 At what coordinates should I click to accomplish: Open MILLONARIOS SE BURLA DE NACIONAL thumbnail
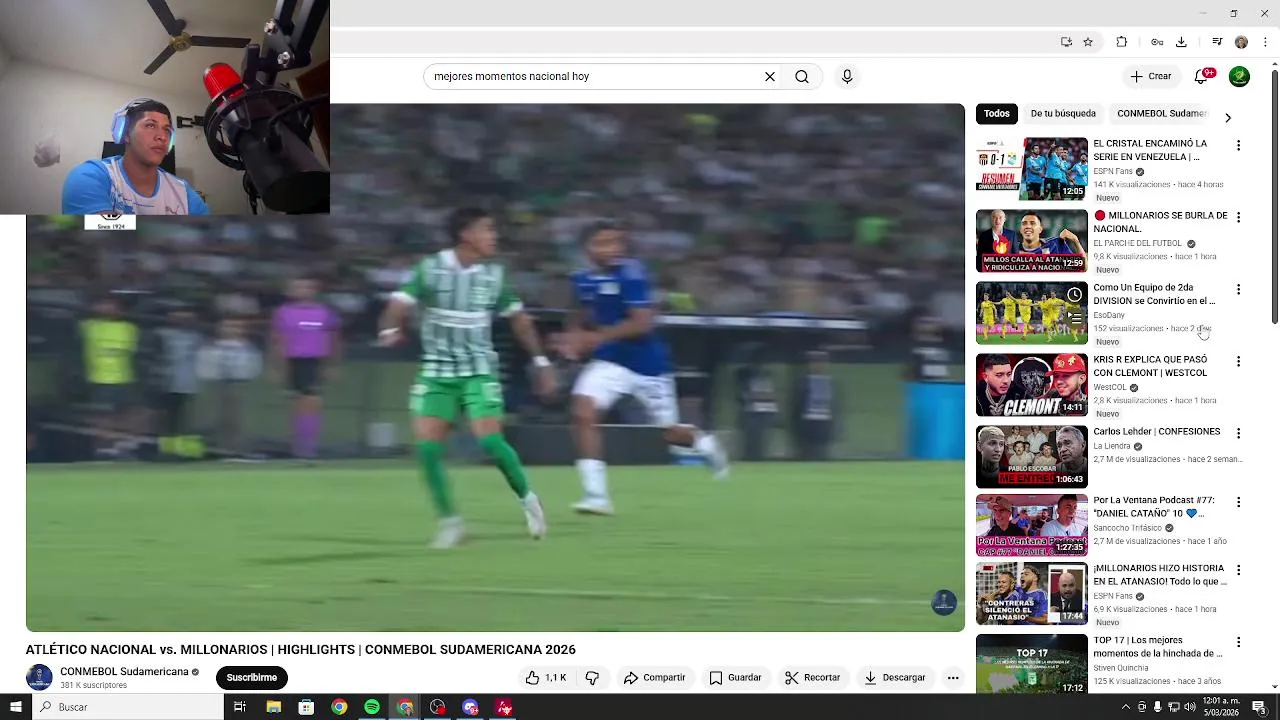(x=1031, y=240)
